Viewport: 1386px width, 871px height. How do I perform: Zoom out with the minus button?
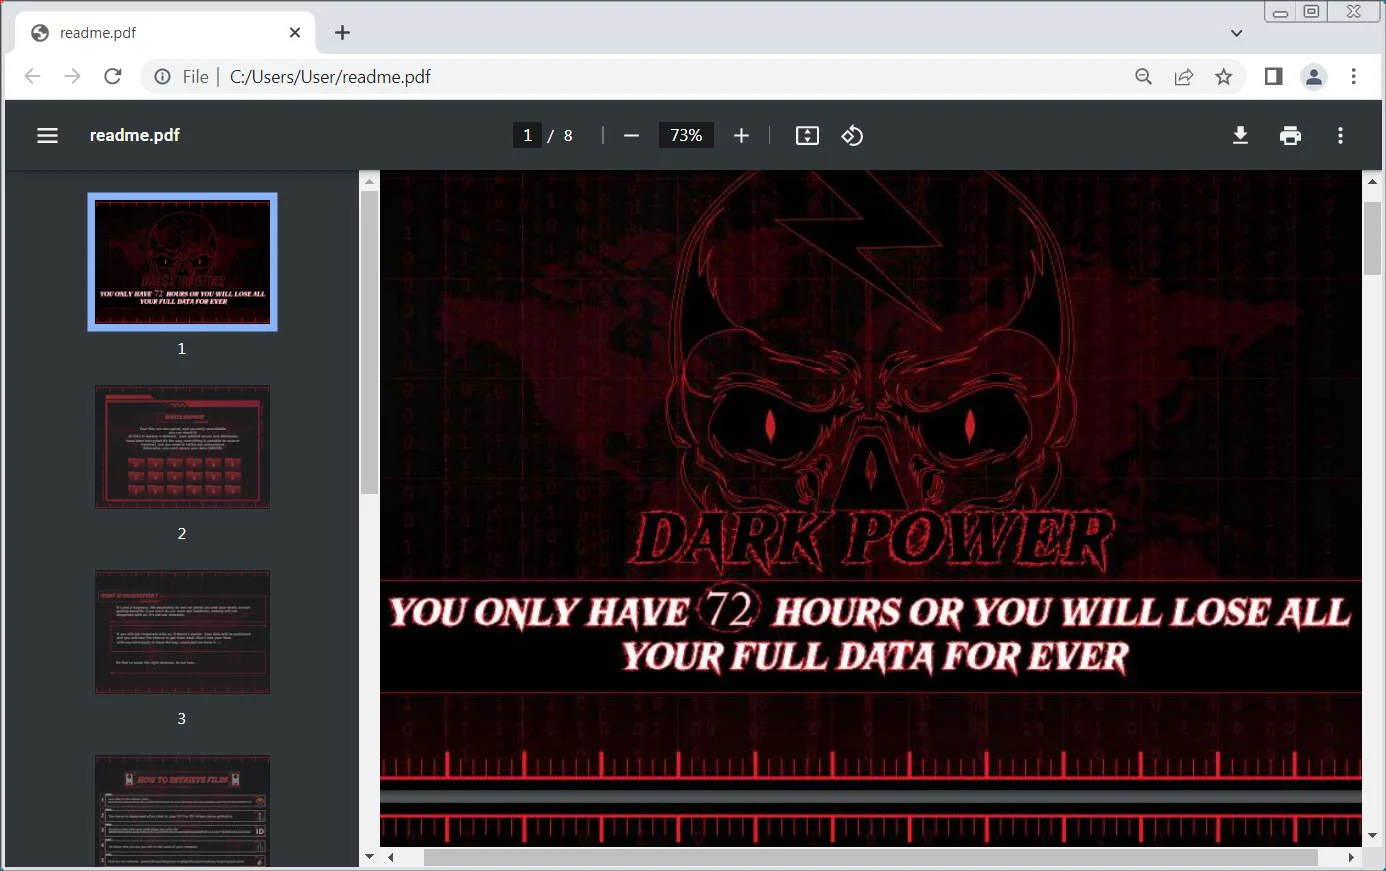tap(631, 136)
